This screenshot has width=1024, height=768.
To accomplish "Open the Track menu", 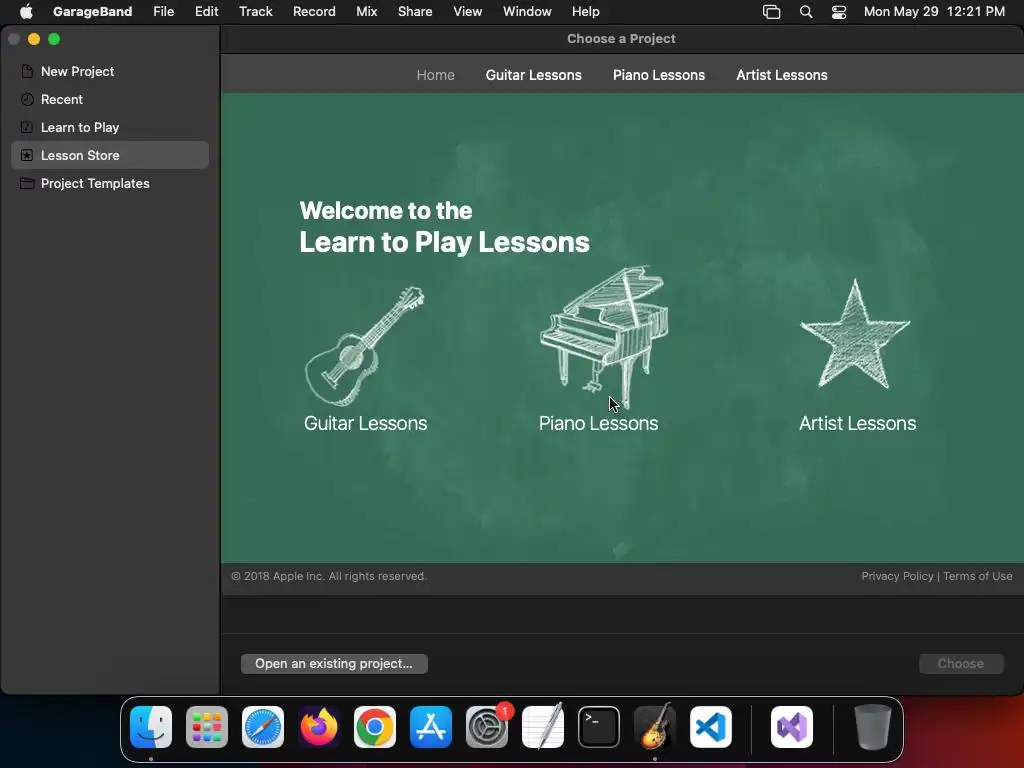I will point(255,12).
